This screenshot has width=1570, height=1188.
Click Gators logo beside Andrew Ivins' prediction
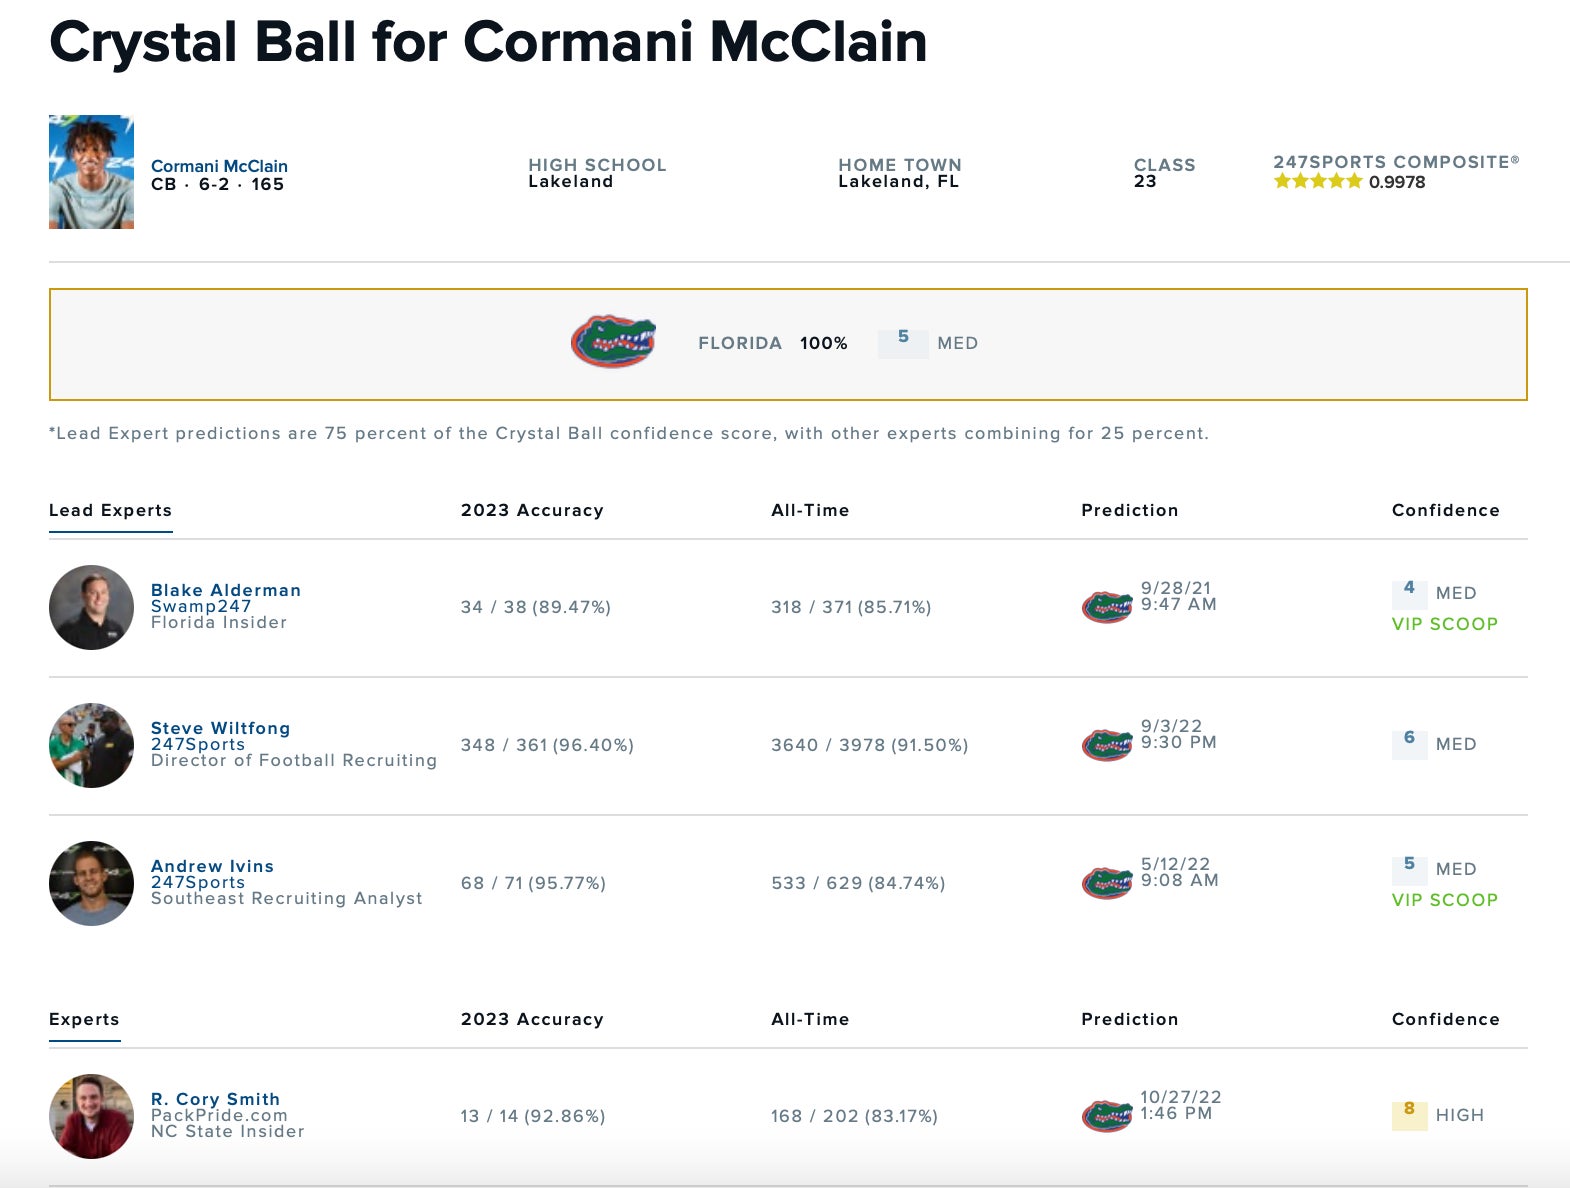(1107, 882)
